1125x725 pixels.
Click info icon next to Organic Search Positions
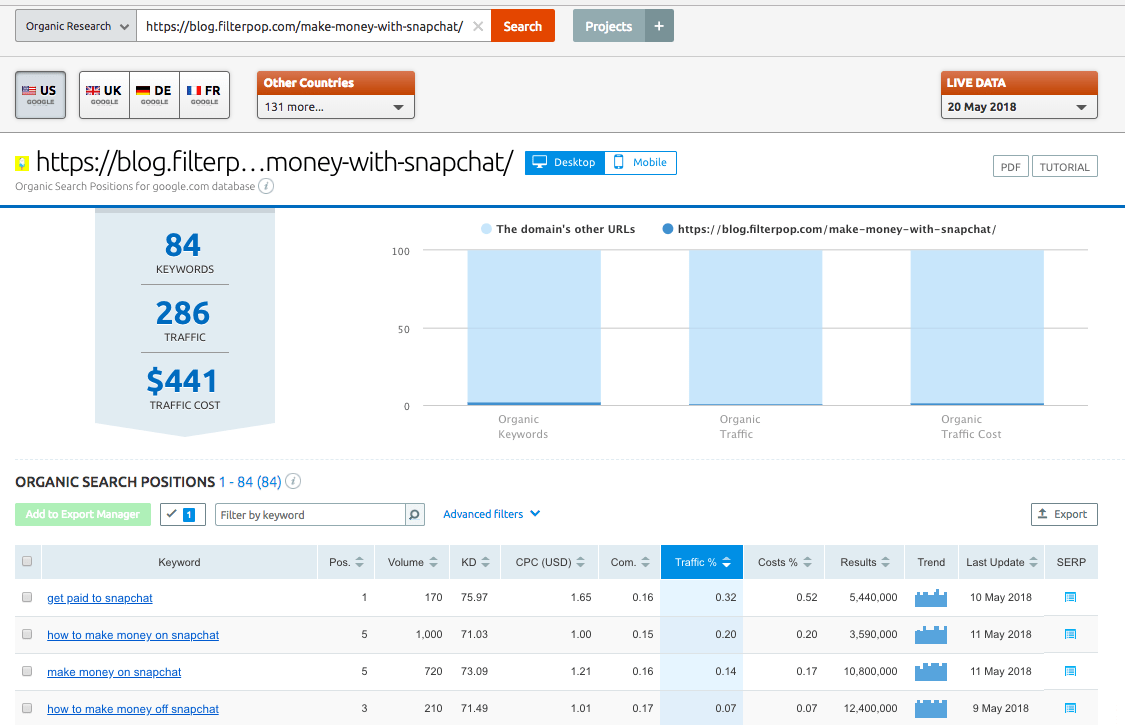(x=293, y=482)
